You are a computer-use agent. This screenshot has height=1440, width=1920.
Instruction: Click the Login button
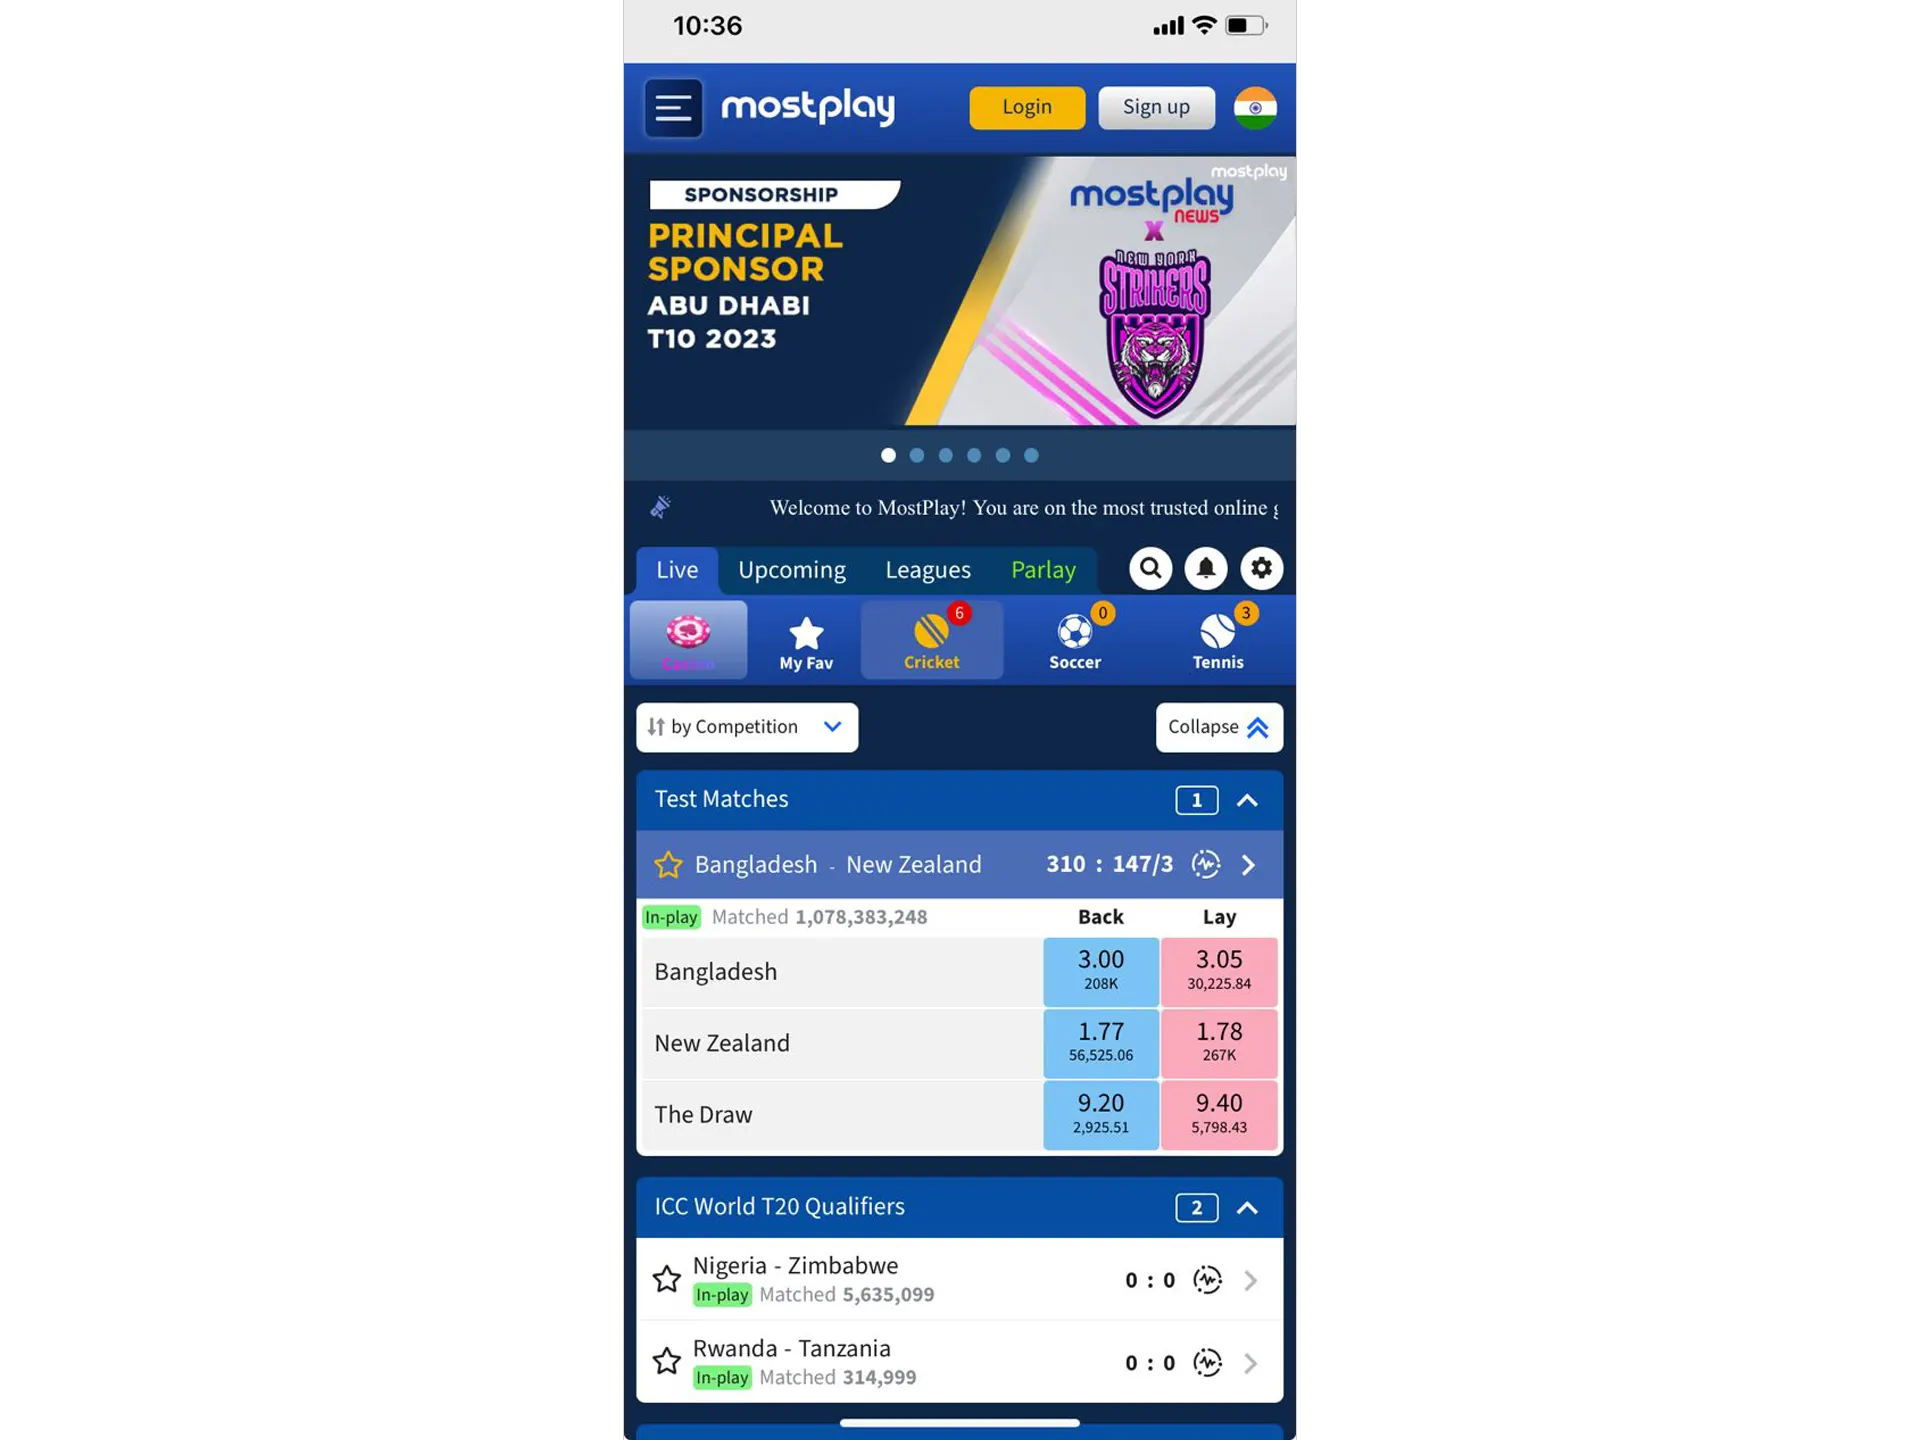click(1027, 106)
